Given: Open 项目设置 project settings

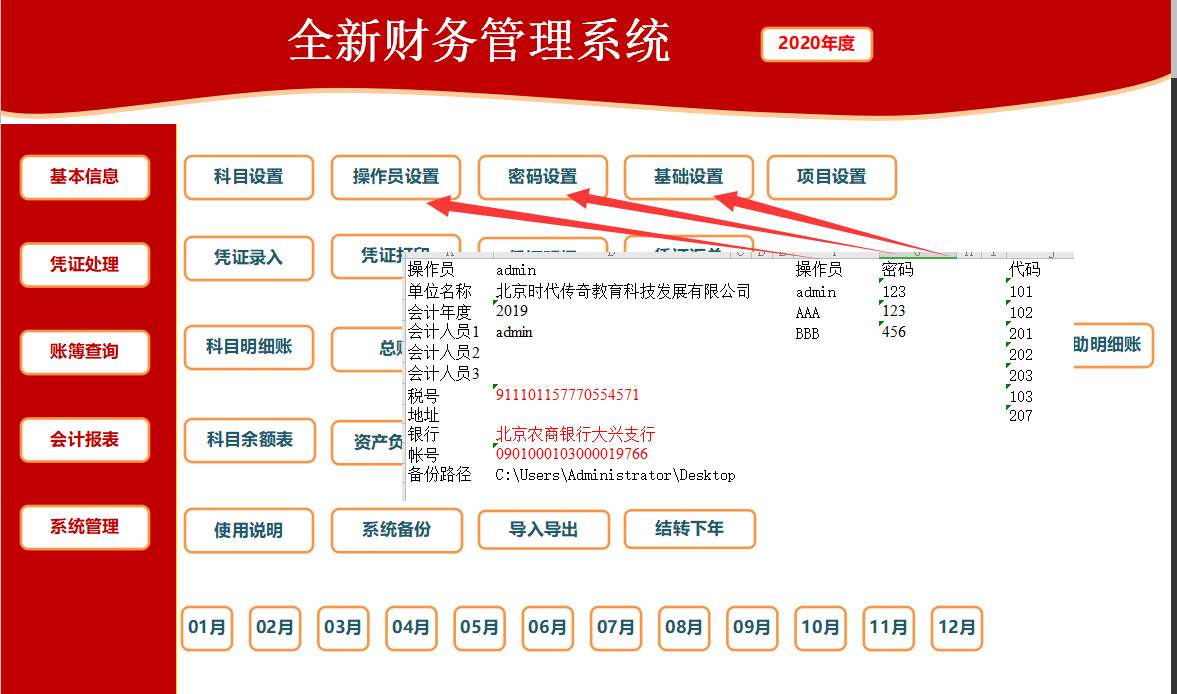Looking at the screenshot, I should (831, 177).
